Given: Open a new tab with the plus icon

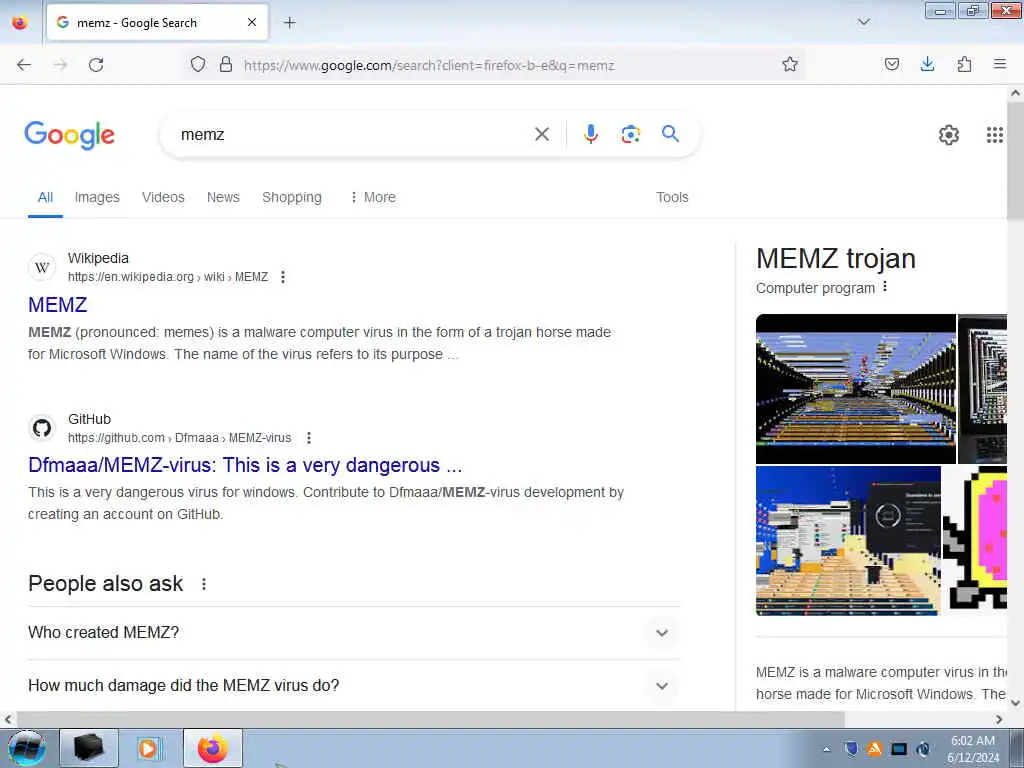Looking at the screenshot, I should pos(290,22).
